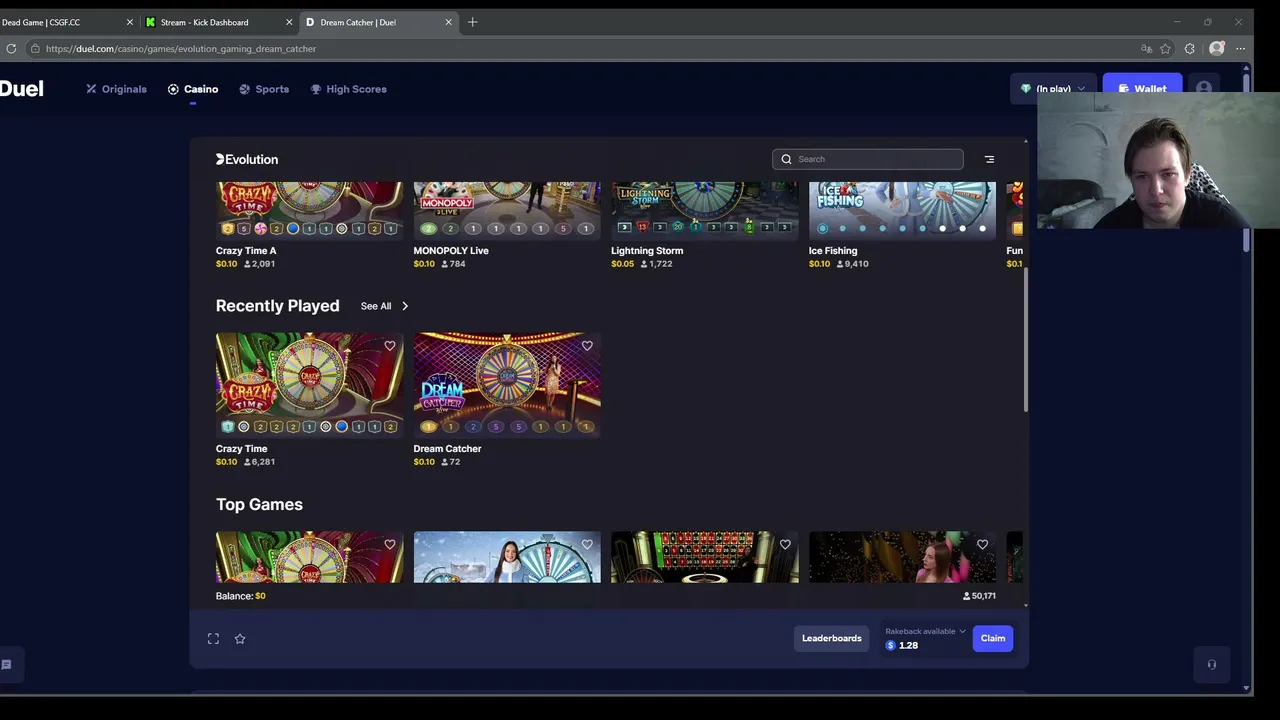Close the Stream - Kick Dashboard tab
The height and width of the screenshot is (720, 1280).
pos(289,22)
